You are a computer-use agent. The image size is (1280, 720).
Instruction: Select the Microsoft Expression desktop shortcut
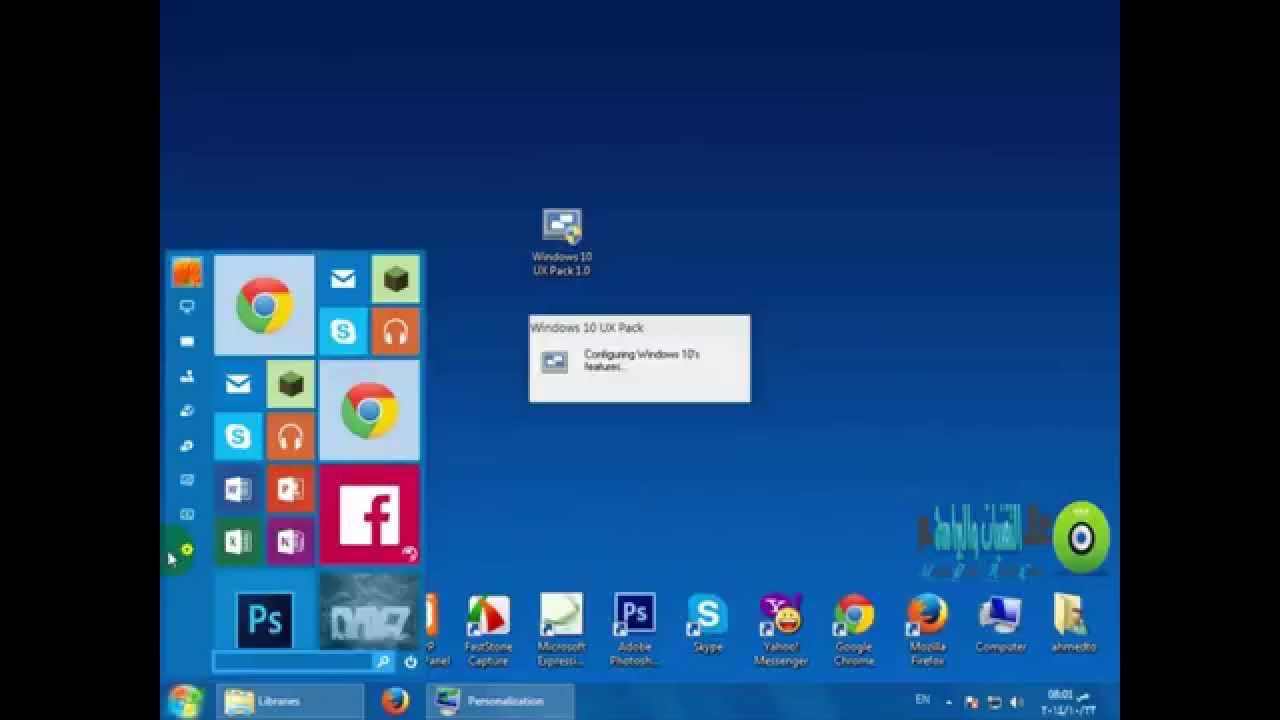tap(561, 630)
